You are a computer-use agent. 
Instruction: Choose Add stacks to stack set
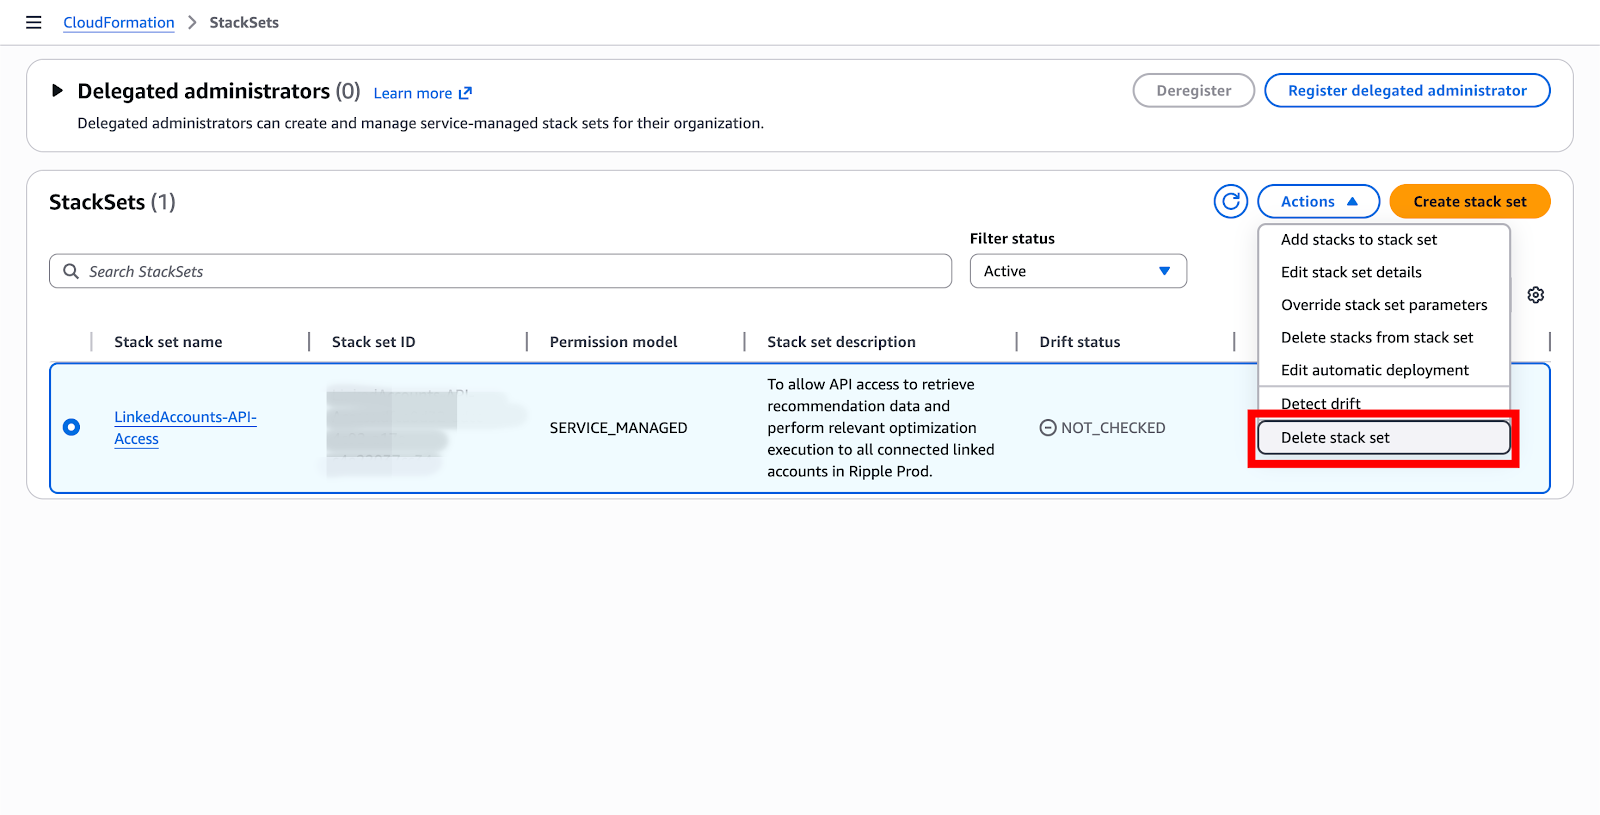tap(1384, 240)
